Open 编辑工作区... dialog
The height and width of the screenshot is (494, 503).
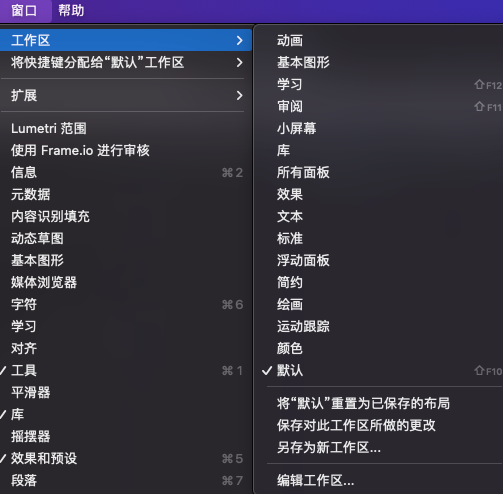tap(379, 480)
